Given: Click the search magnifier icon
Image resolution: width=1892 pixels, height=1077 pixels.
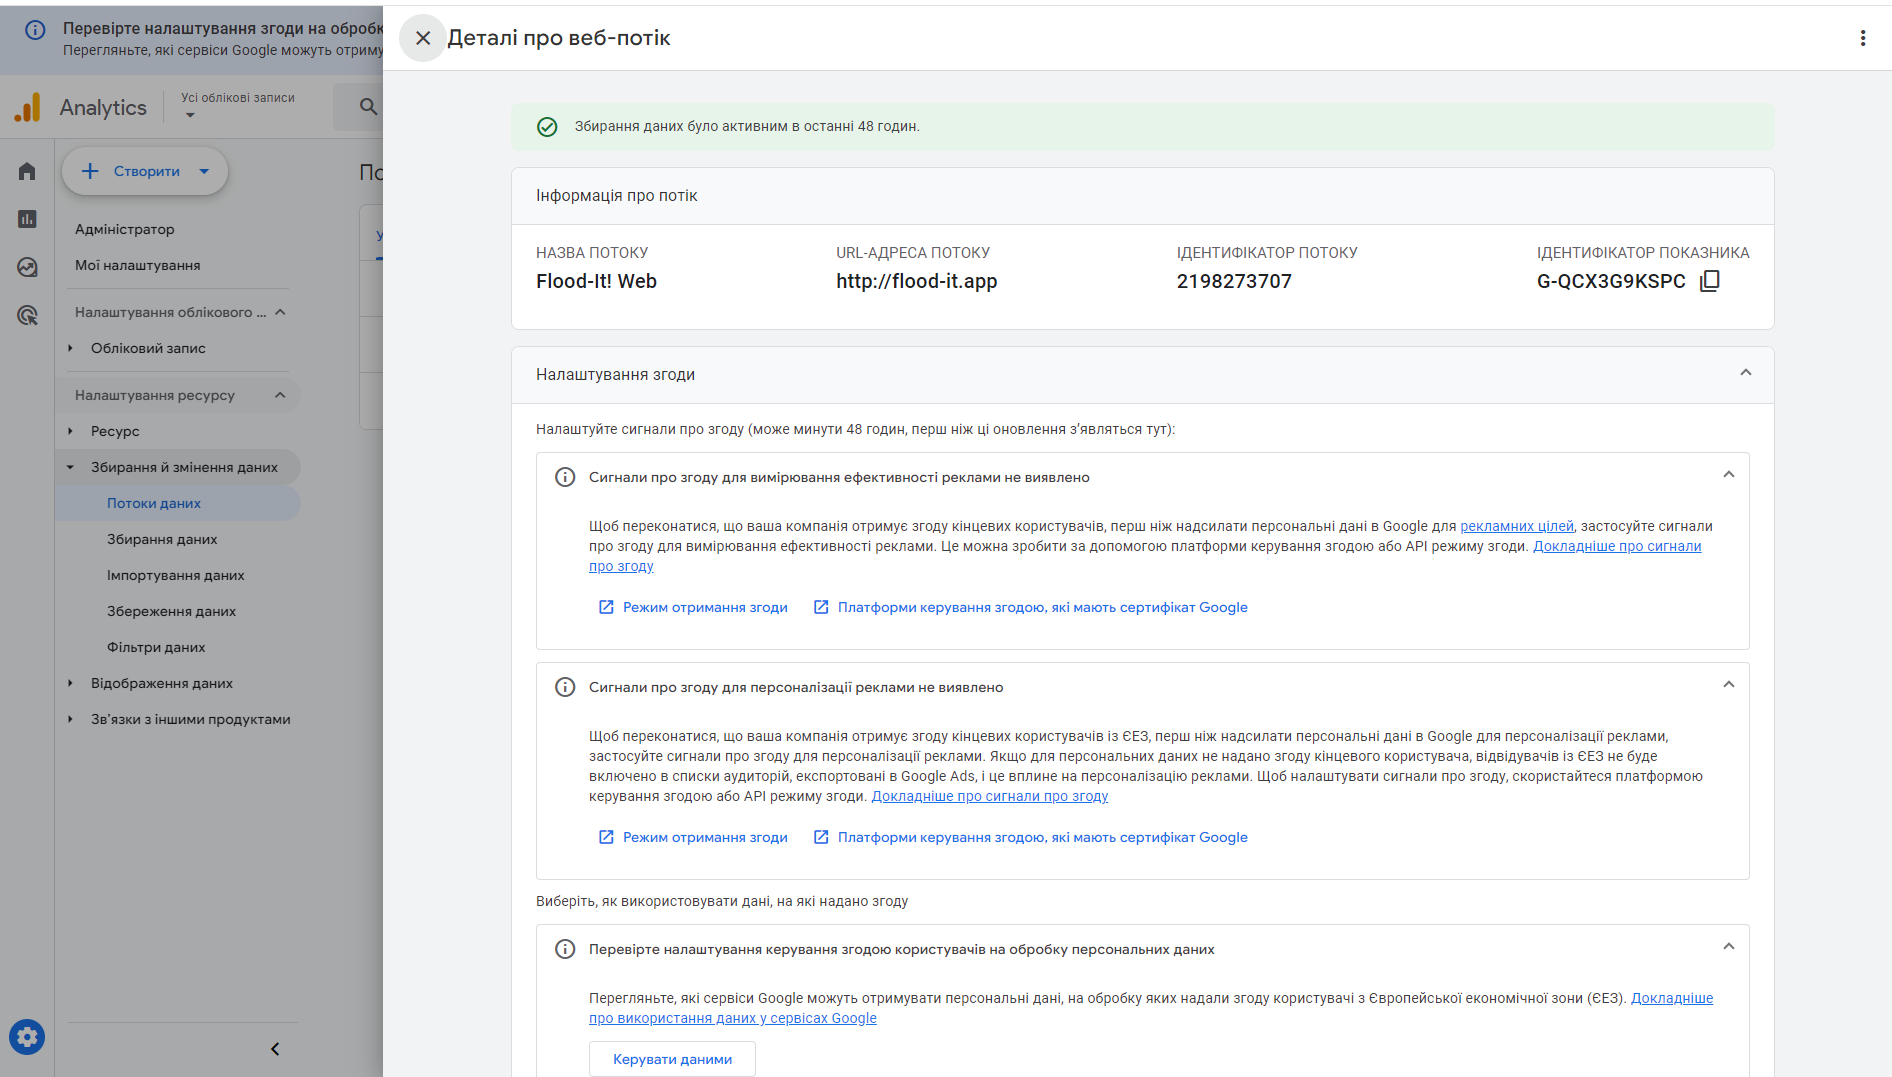Looking at the screenshot, I should coord(368,107).
